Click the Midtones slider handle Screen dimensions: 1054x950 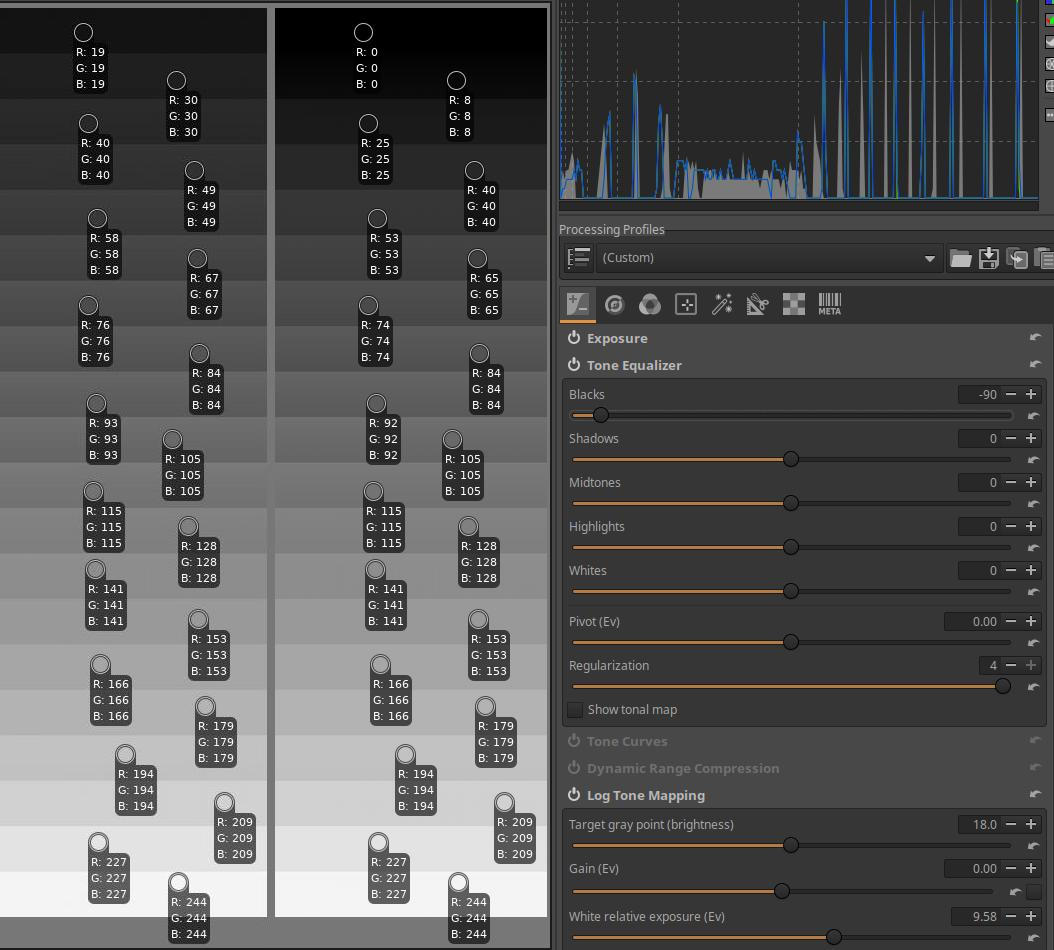[x=790, y=503]
